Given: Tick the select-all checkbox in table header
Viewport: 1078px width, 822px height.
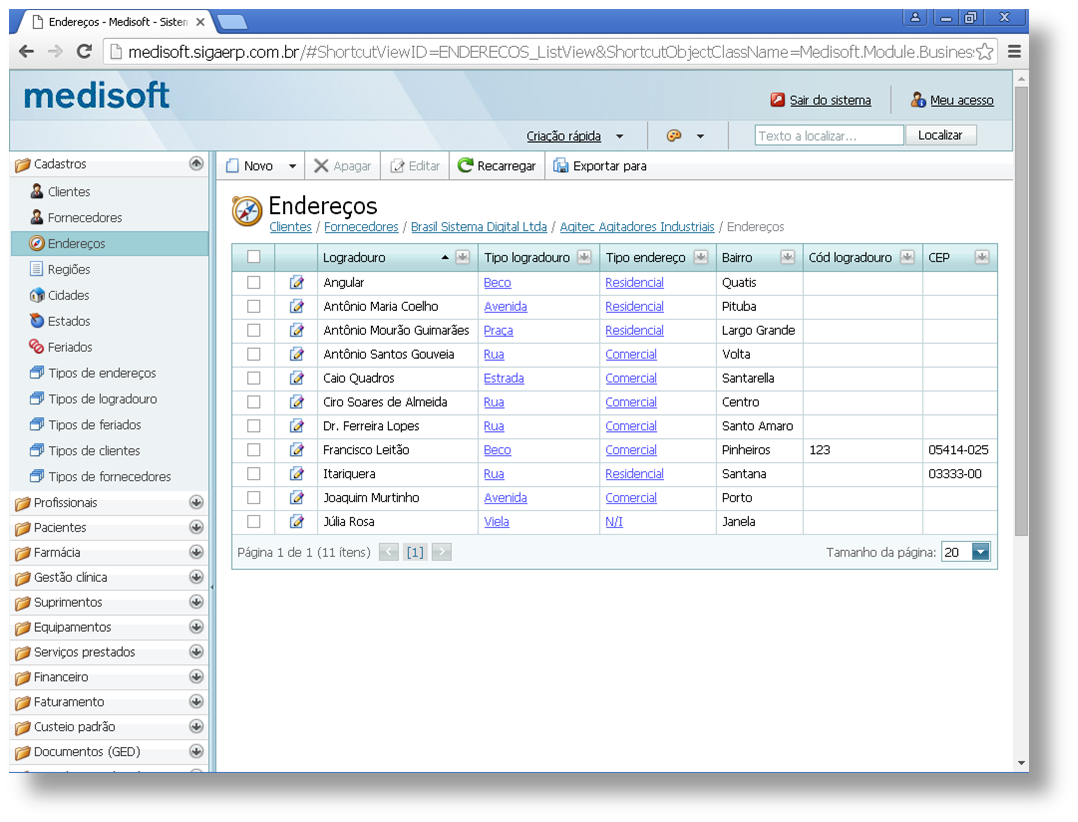Looking at the screenshot, I should point(254,257).
